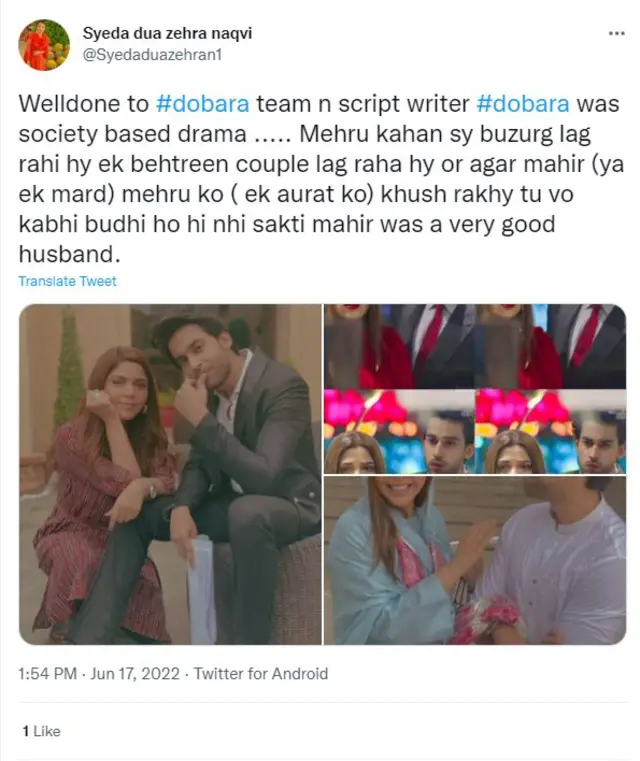The height and width of the screenshot is (761, 640).
Task: Click the 1:54 PM timestamp
Action: (48, 674)
